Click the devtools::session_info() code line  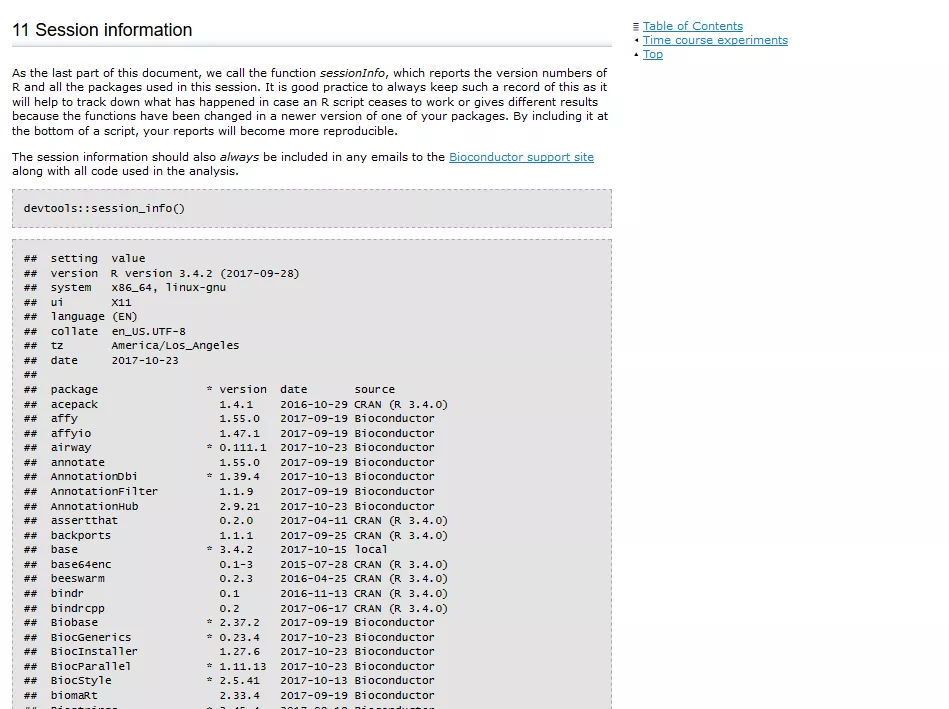[x=104, y=208]
